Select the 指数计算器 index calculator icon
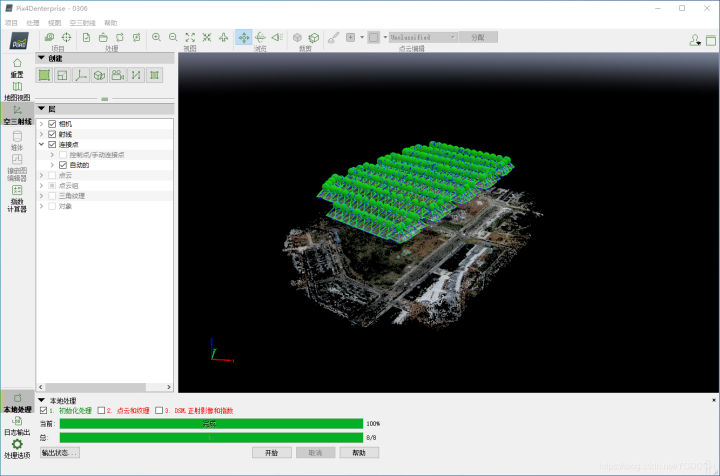Image resolution: width=720 pixels, height=476 pixels. 17,190
